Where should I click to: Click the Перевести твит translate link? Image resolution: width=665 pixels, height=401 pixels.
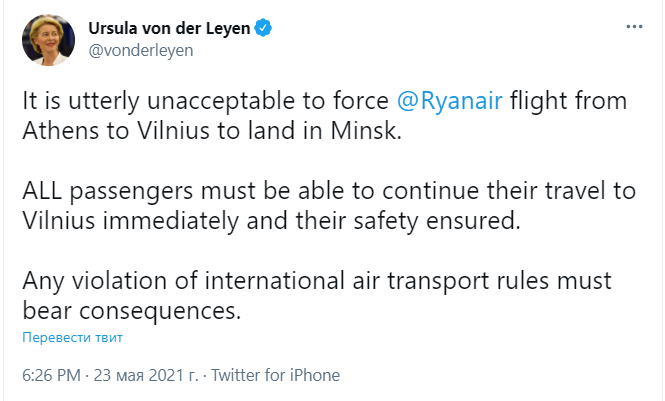pos(73,338)
